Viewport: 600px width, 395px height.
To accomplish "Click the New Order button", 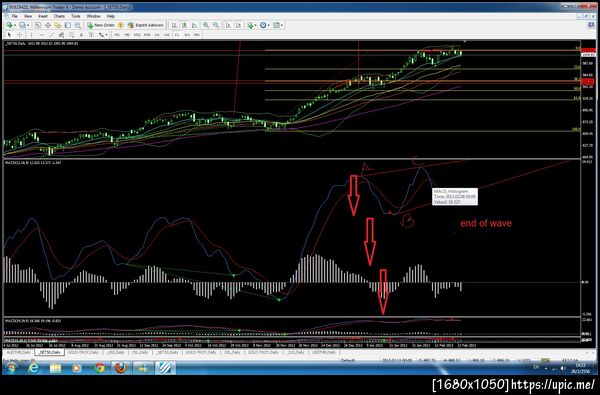I will (x=101, y=25).
